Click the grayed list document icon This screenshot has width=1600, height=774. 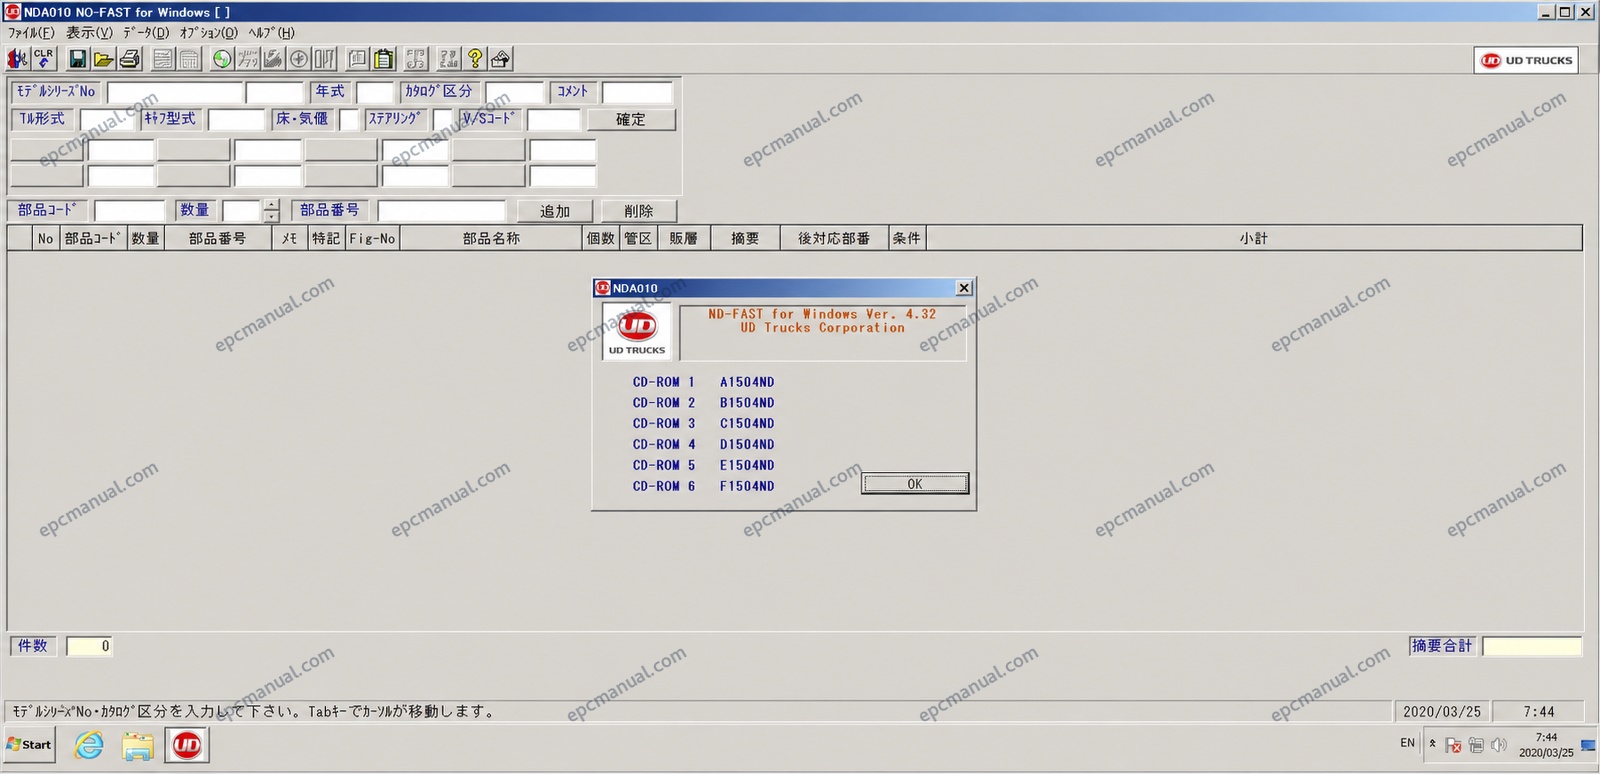click(163, 59)
